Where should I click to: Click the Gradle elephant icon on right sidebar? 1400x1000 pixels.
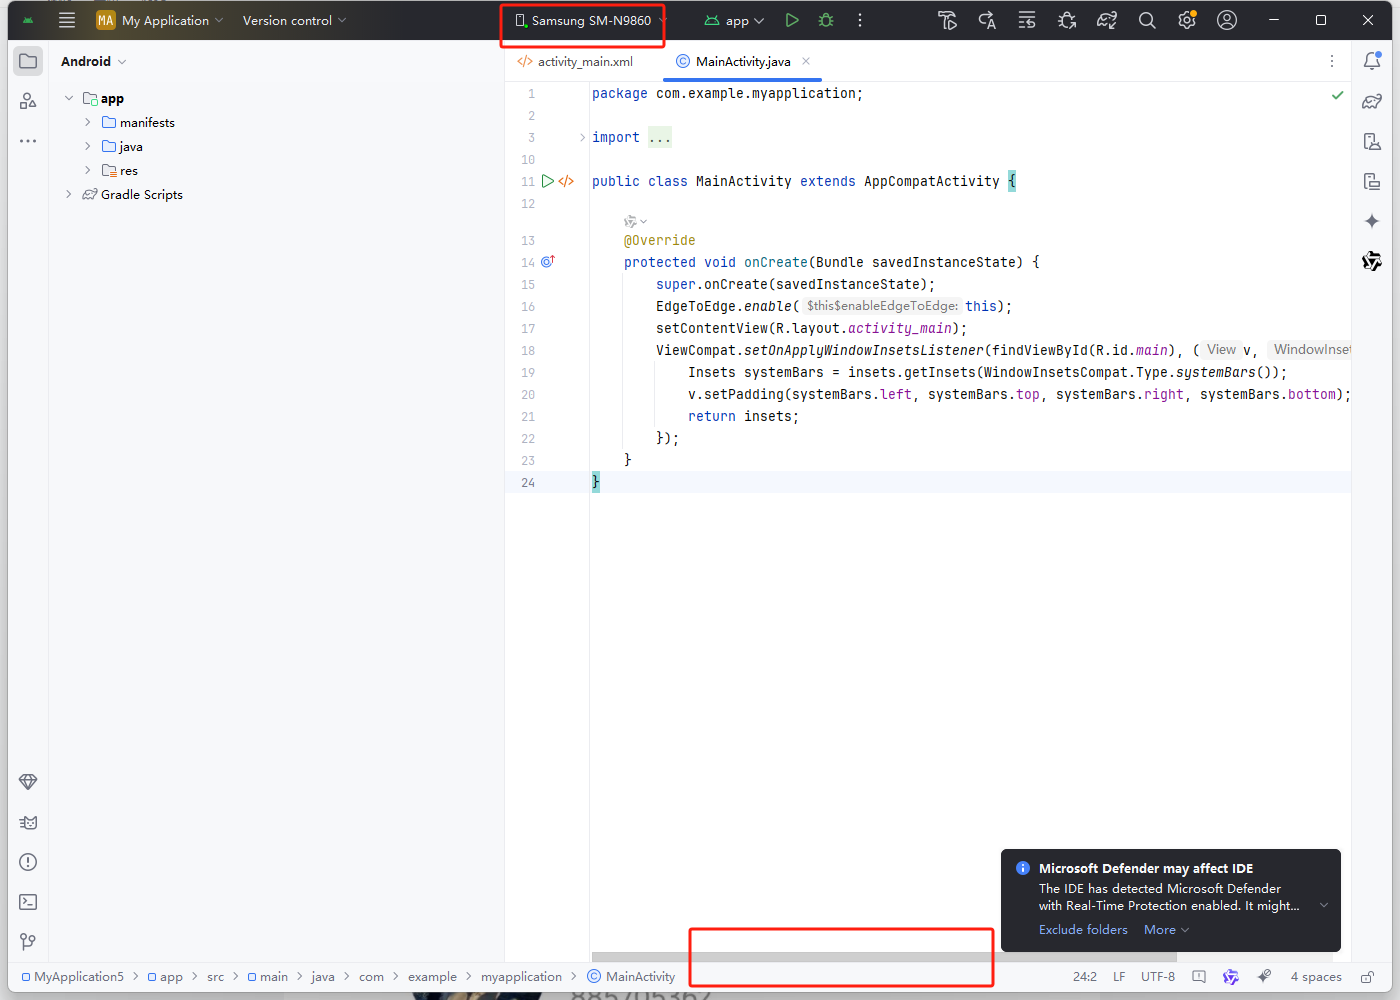[x=1372, y=101]
